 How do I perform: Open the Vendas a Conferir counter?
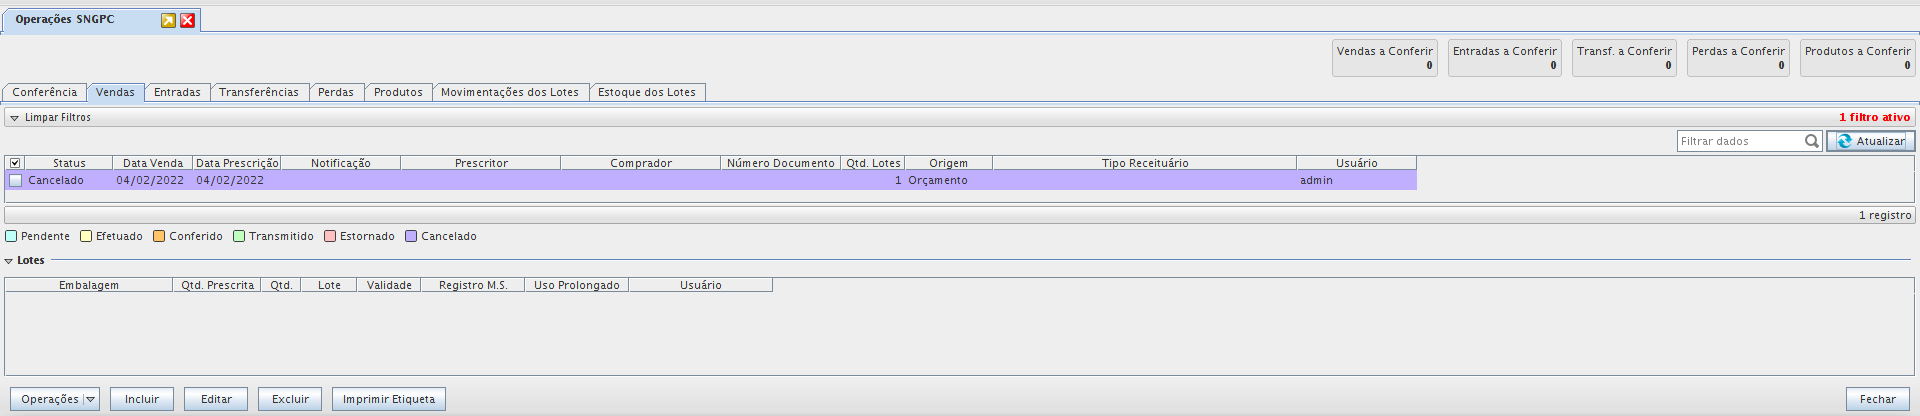click(1384, 58)
